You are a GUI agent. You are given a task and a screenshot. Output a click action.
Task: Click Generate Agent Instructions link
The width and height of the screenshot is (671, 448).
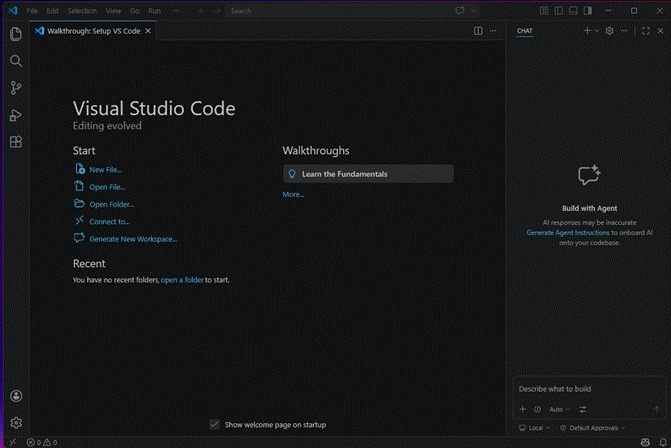[567, 233]
